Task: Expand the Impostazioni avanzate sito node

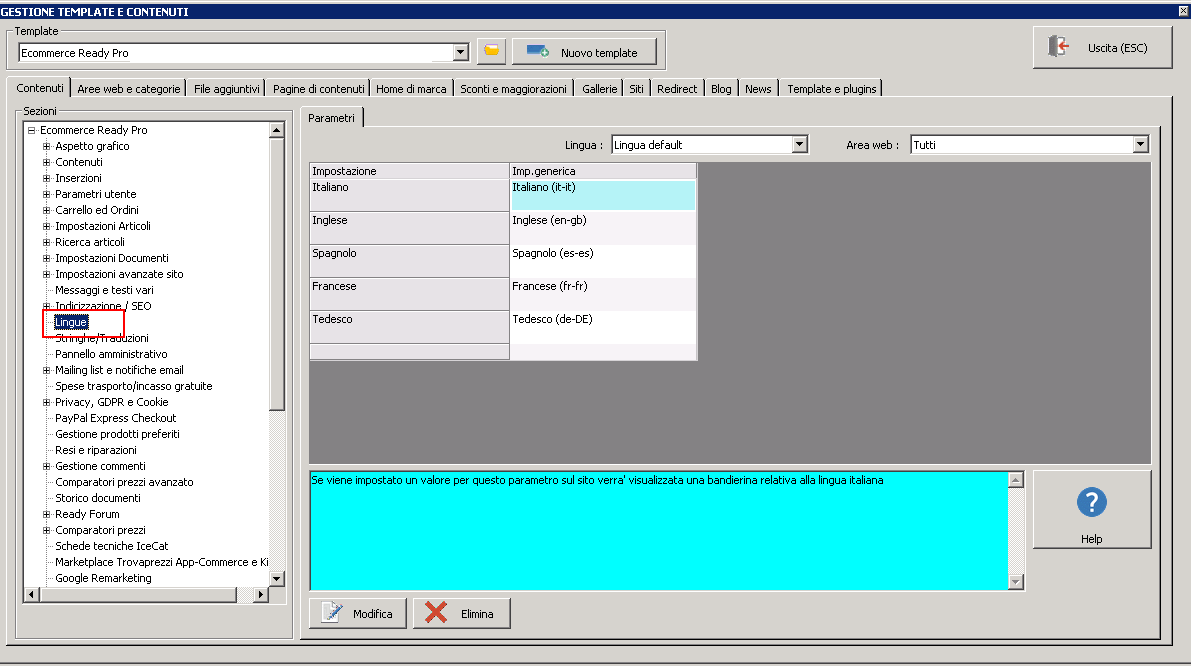Action: pyautogui.click(x=46, y=273)
